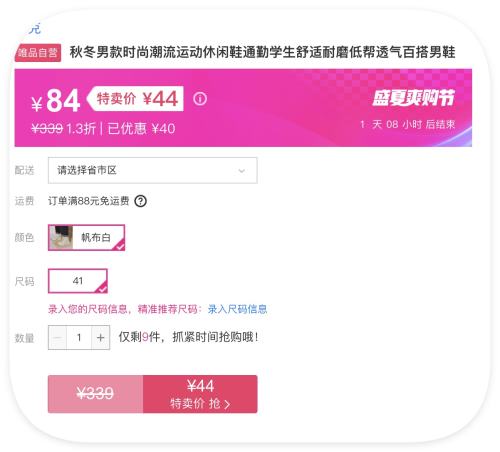Click the 唯品自营 self-operated badge
Viewport: 500px width, 452px height.
38,53
